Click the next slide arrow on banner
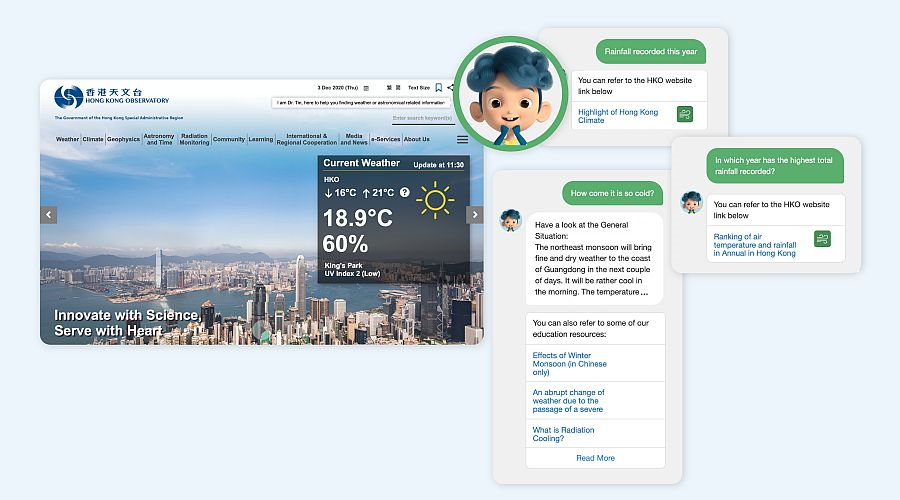The width and height of the screenshot is (900, 500). 475,215
